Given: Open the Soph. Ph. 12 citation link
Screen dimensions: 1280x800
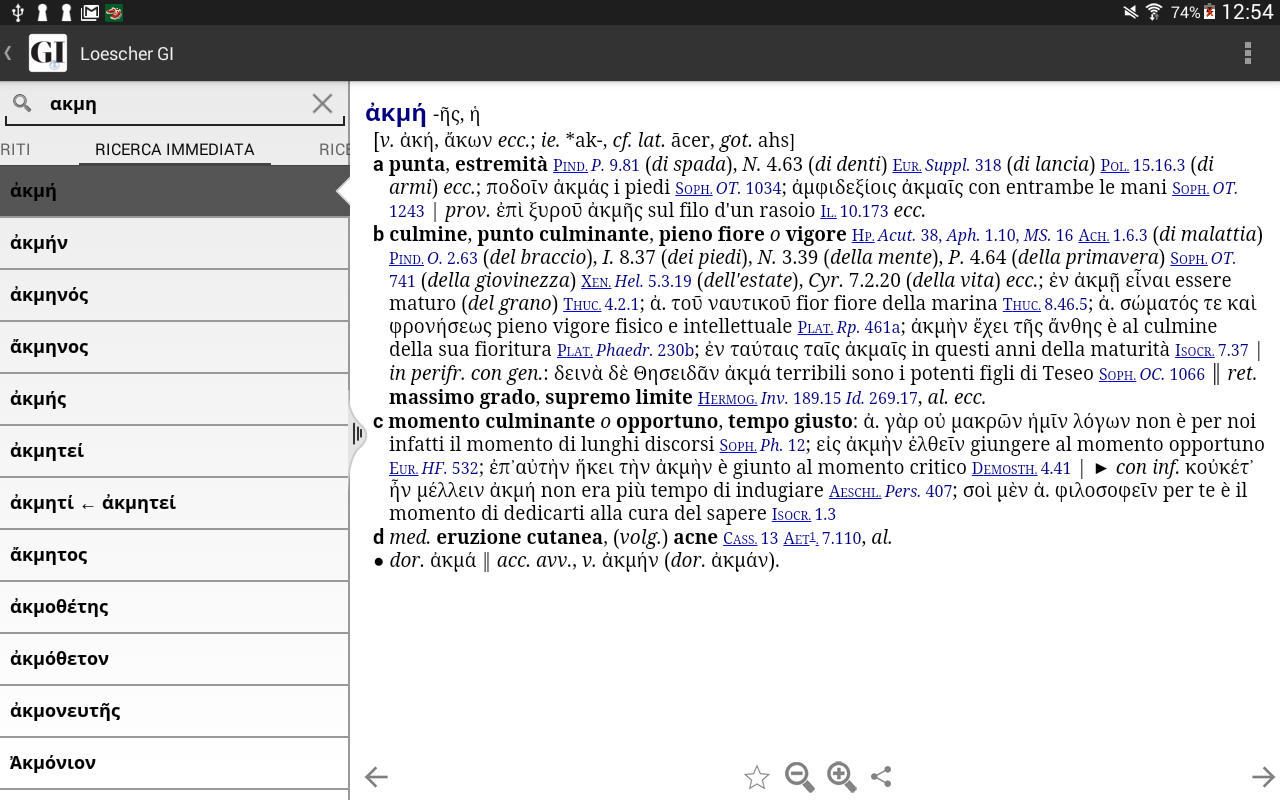Looking at the screenshot, I should tap(763, 445).
